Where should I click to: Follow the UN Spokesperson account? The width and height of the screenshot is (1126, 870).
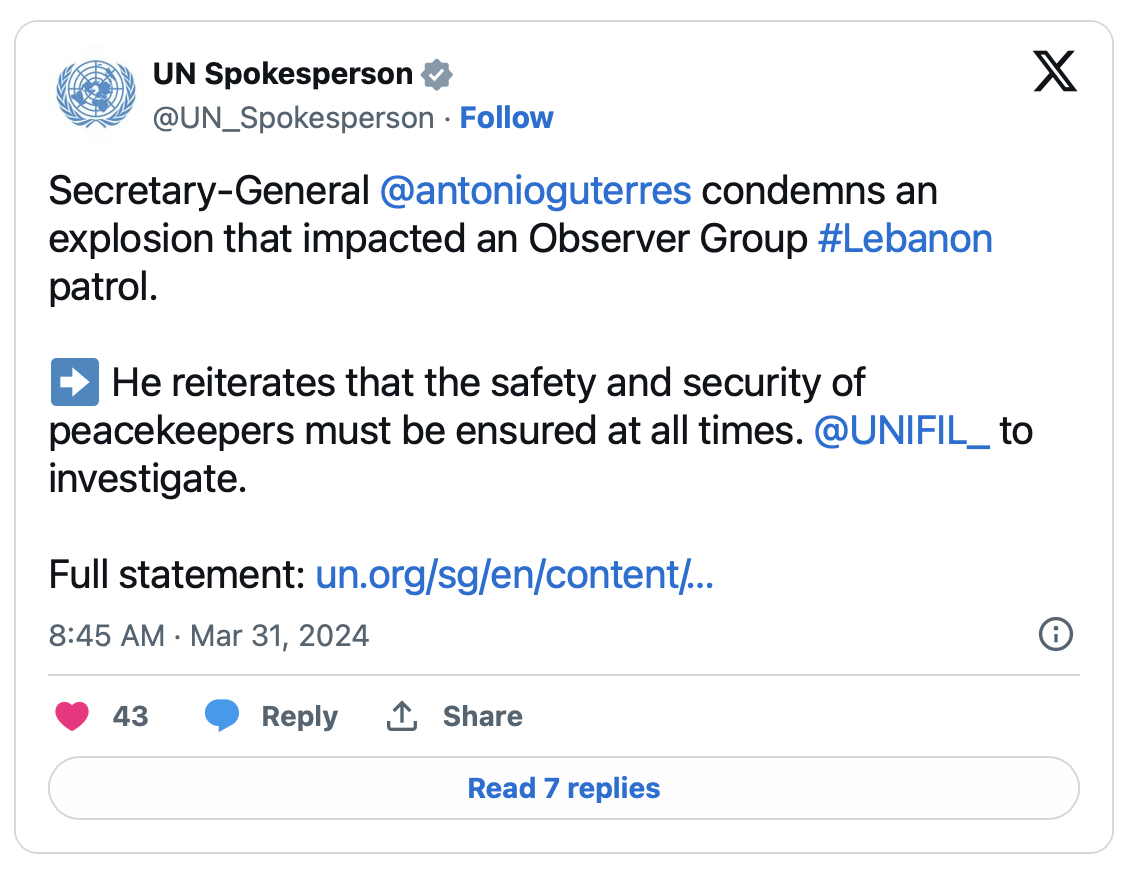(x=506, y=118)
